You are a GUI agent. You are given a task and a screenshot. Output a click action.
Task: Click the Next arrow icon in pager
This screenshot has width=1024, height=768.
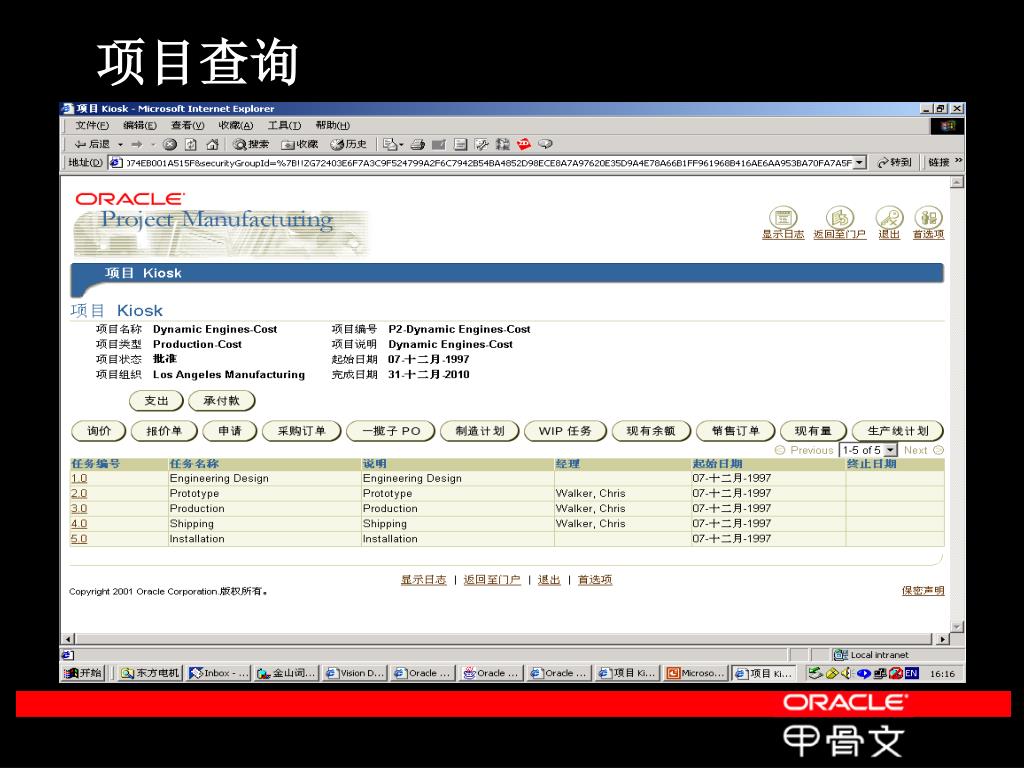[x=938, y=450]
